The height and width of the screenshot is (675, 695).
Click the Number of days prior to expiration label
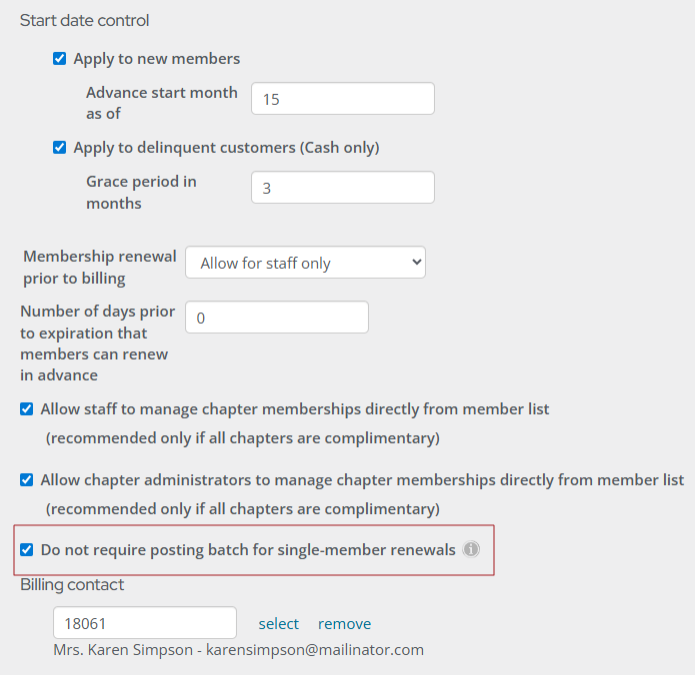click(x=97, y=343)
